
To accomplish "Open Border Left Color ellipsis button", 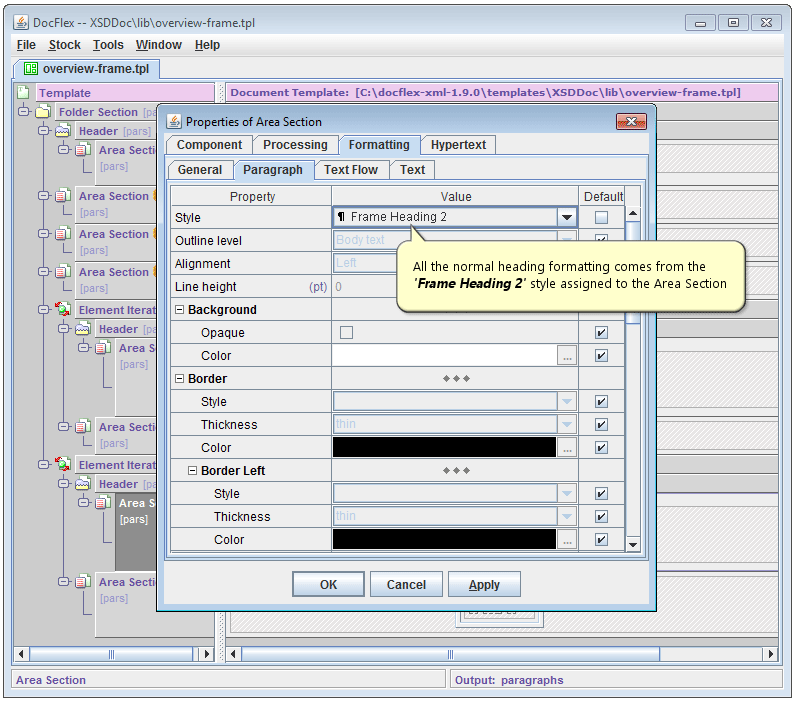I will pyautogui.click(x=568, y=540).
